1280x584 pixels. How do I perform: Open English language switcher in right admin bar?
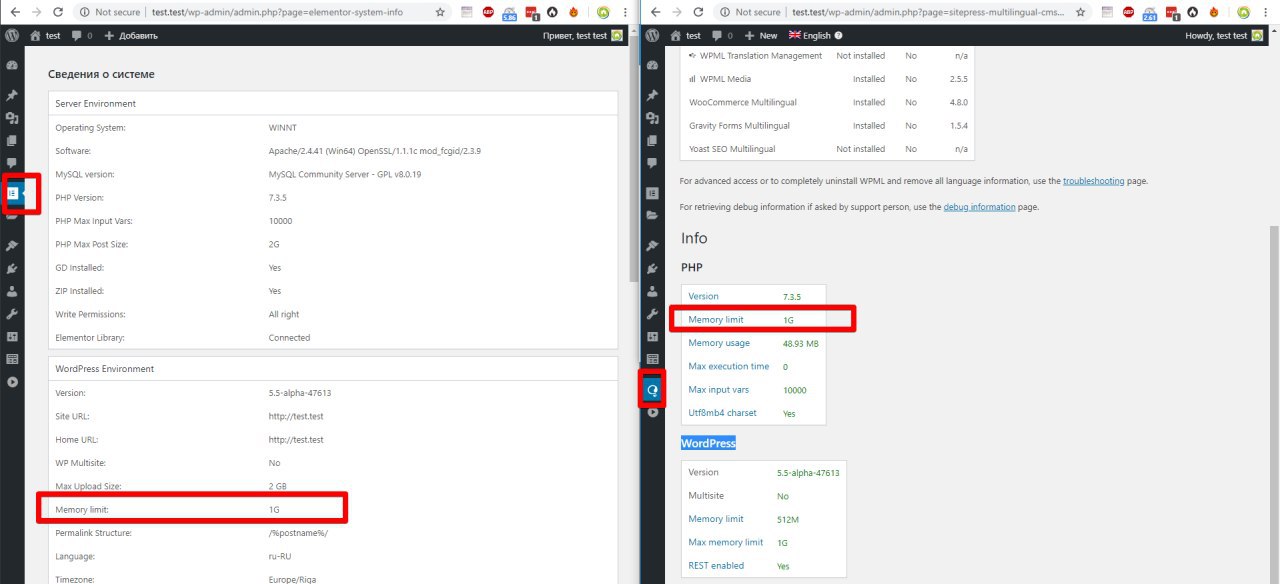[x=816, y=35]
